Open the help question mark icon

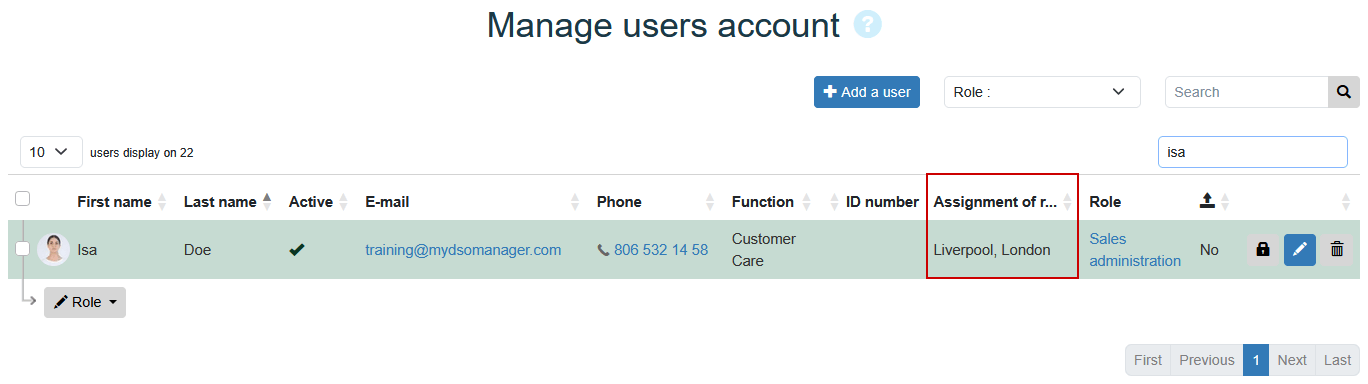(x=867, y=25)
